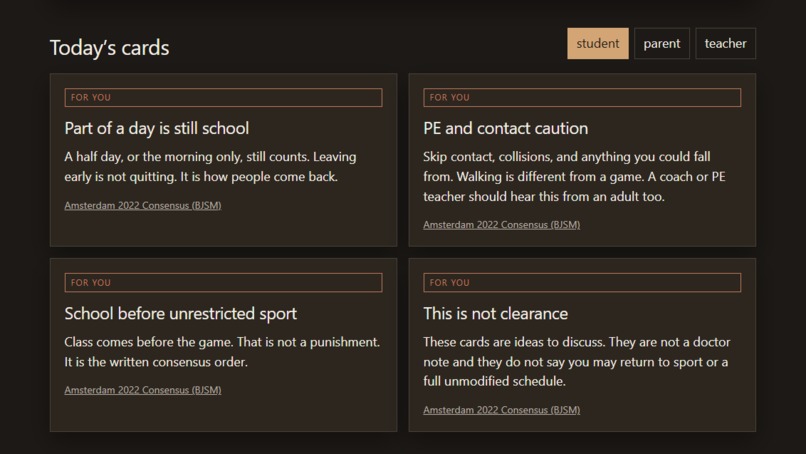This screenshot has width=806, height=454.
Task: Switch to the teacher view
Action: [x=725, y=44]
